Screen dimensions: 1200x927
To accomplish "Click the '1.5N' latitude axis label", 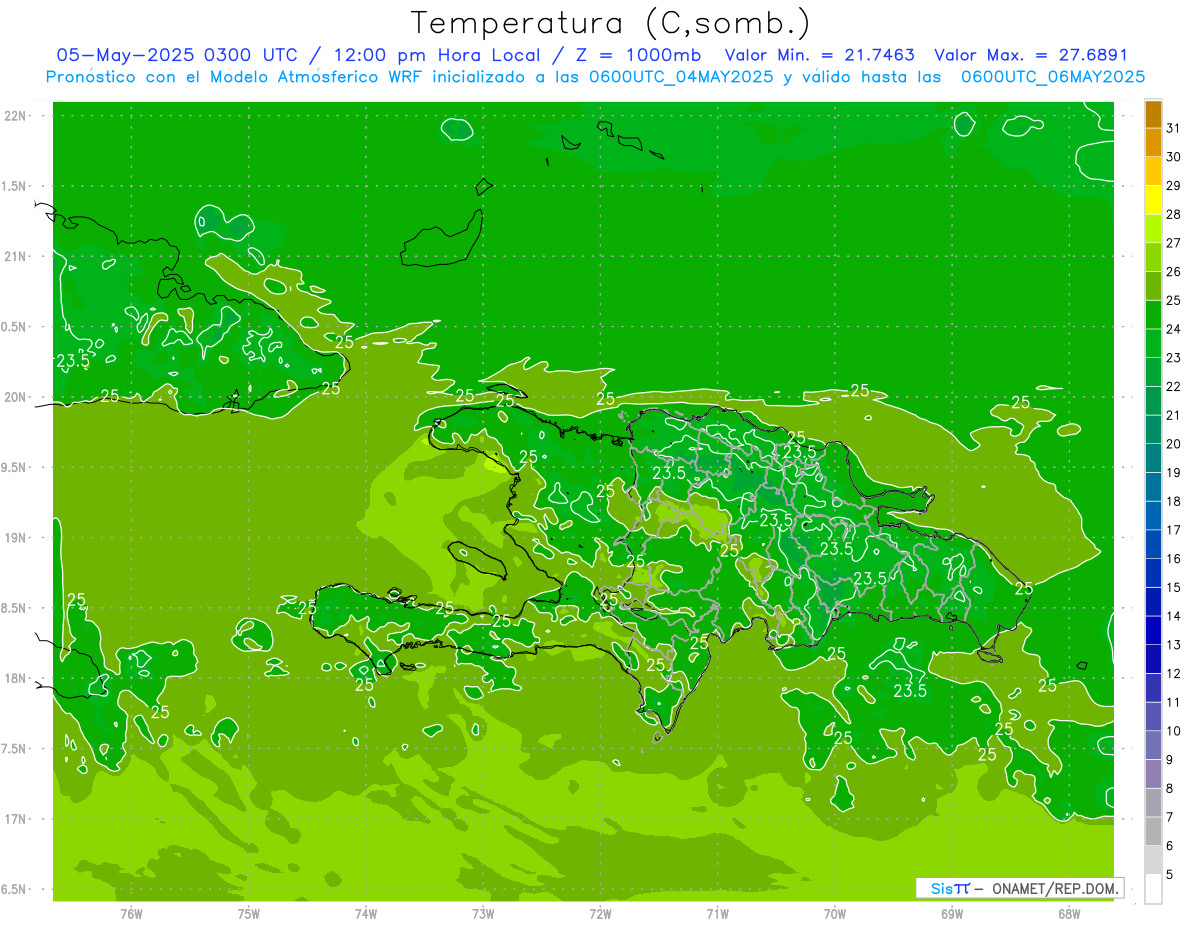I will [15, 186].
